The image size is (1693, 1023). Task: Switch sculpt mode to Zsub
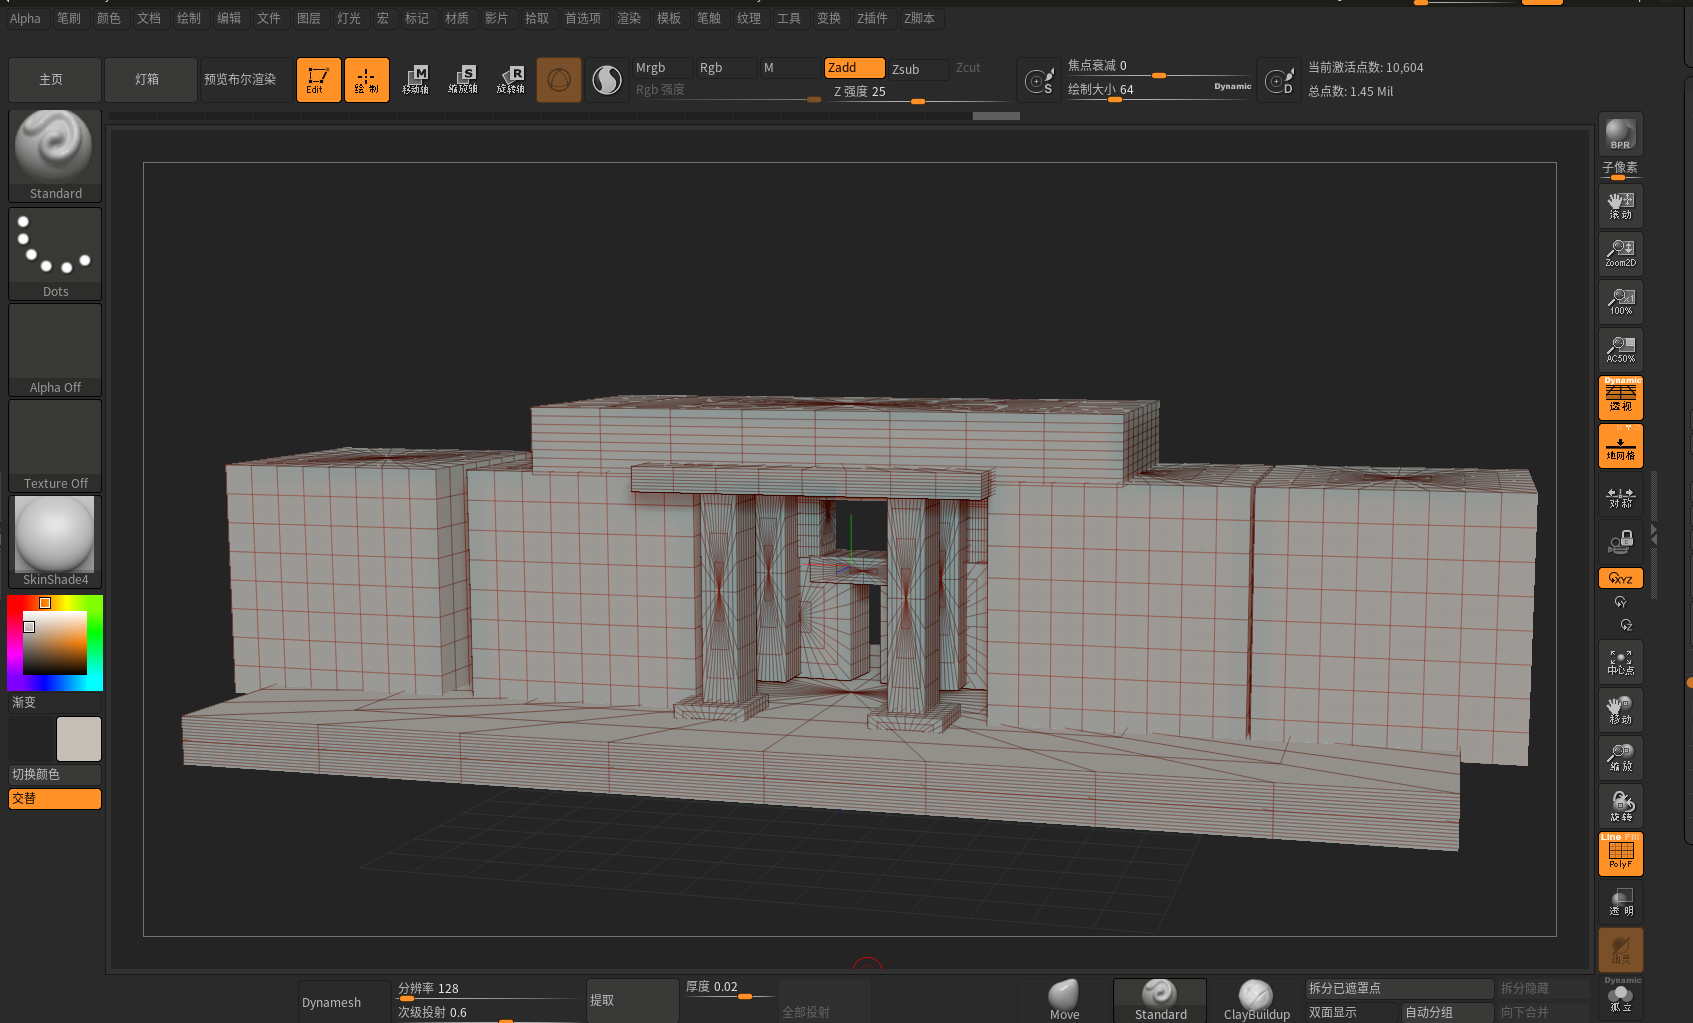[917, 69]
